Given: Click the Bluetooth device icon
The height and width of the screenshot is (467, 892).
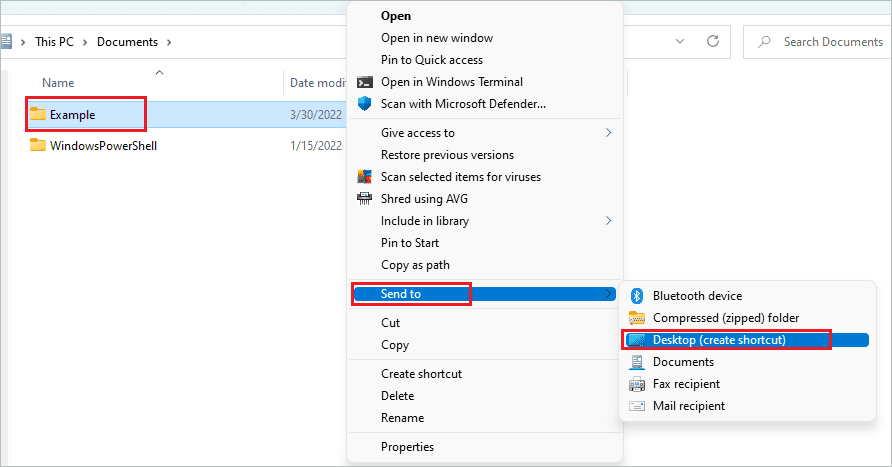Looking at the screenshot, I should click(637, 296).
